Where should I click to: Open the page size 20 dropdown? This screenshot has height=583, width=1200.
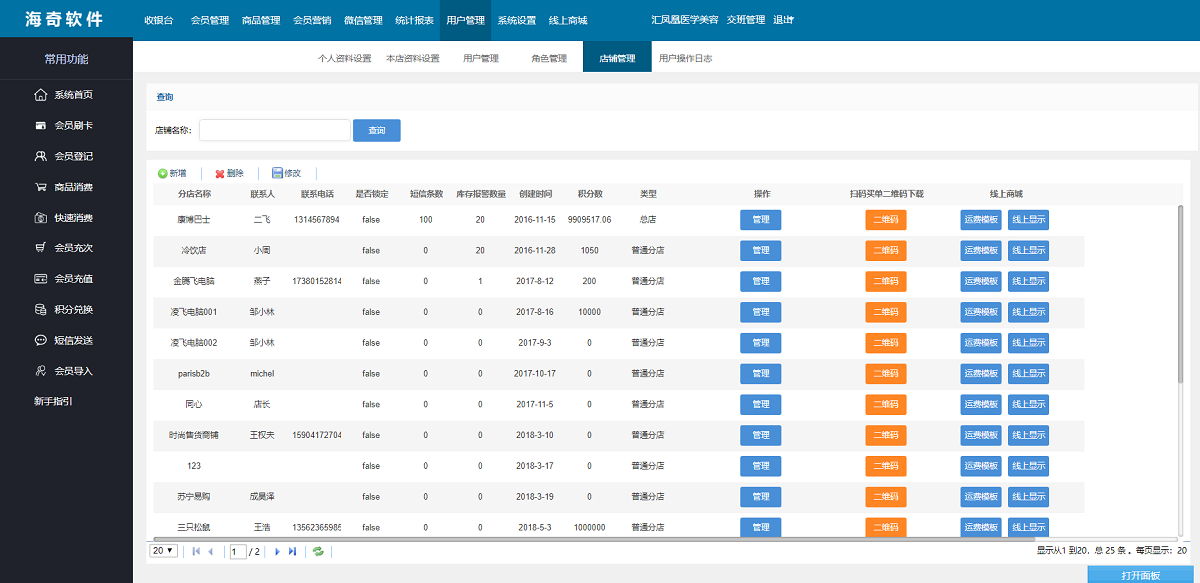pos(163,551)
